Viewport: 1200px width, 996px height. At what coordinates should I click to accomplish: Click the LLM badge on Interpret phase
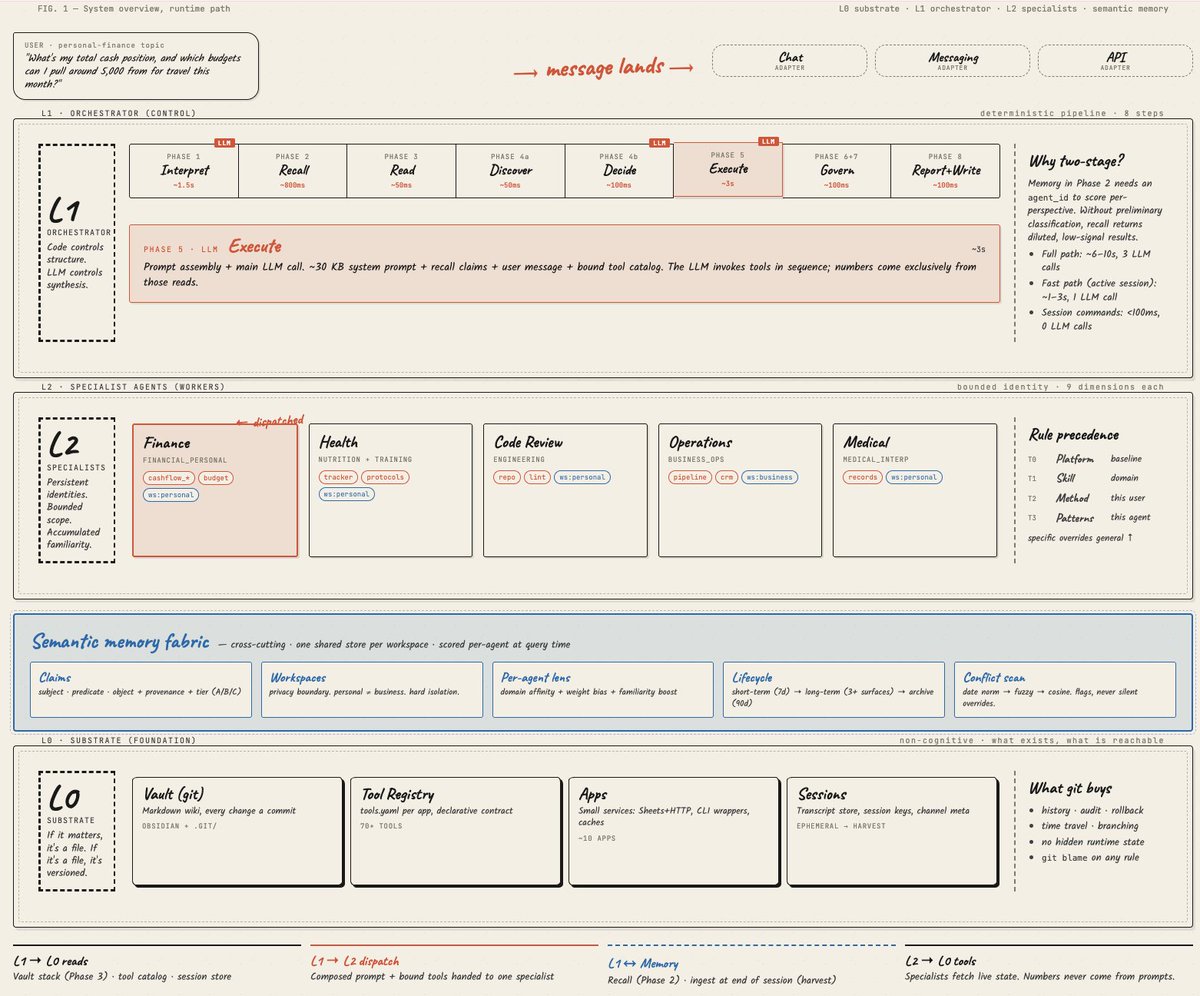click(223, 143)
